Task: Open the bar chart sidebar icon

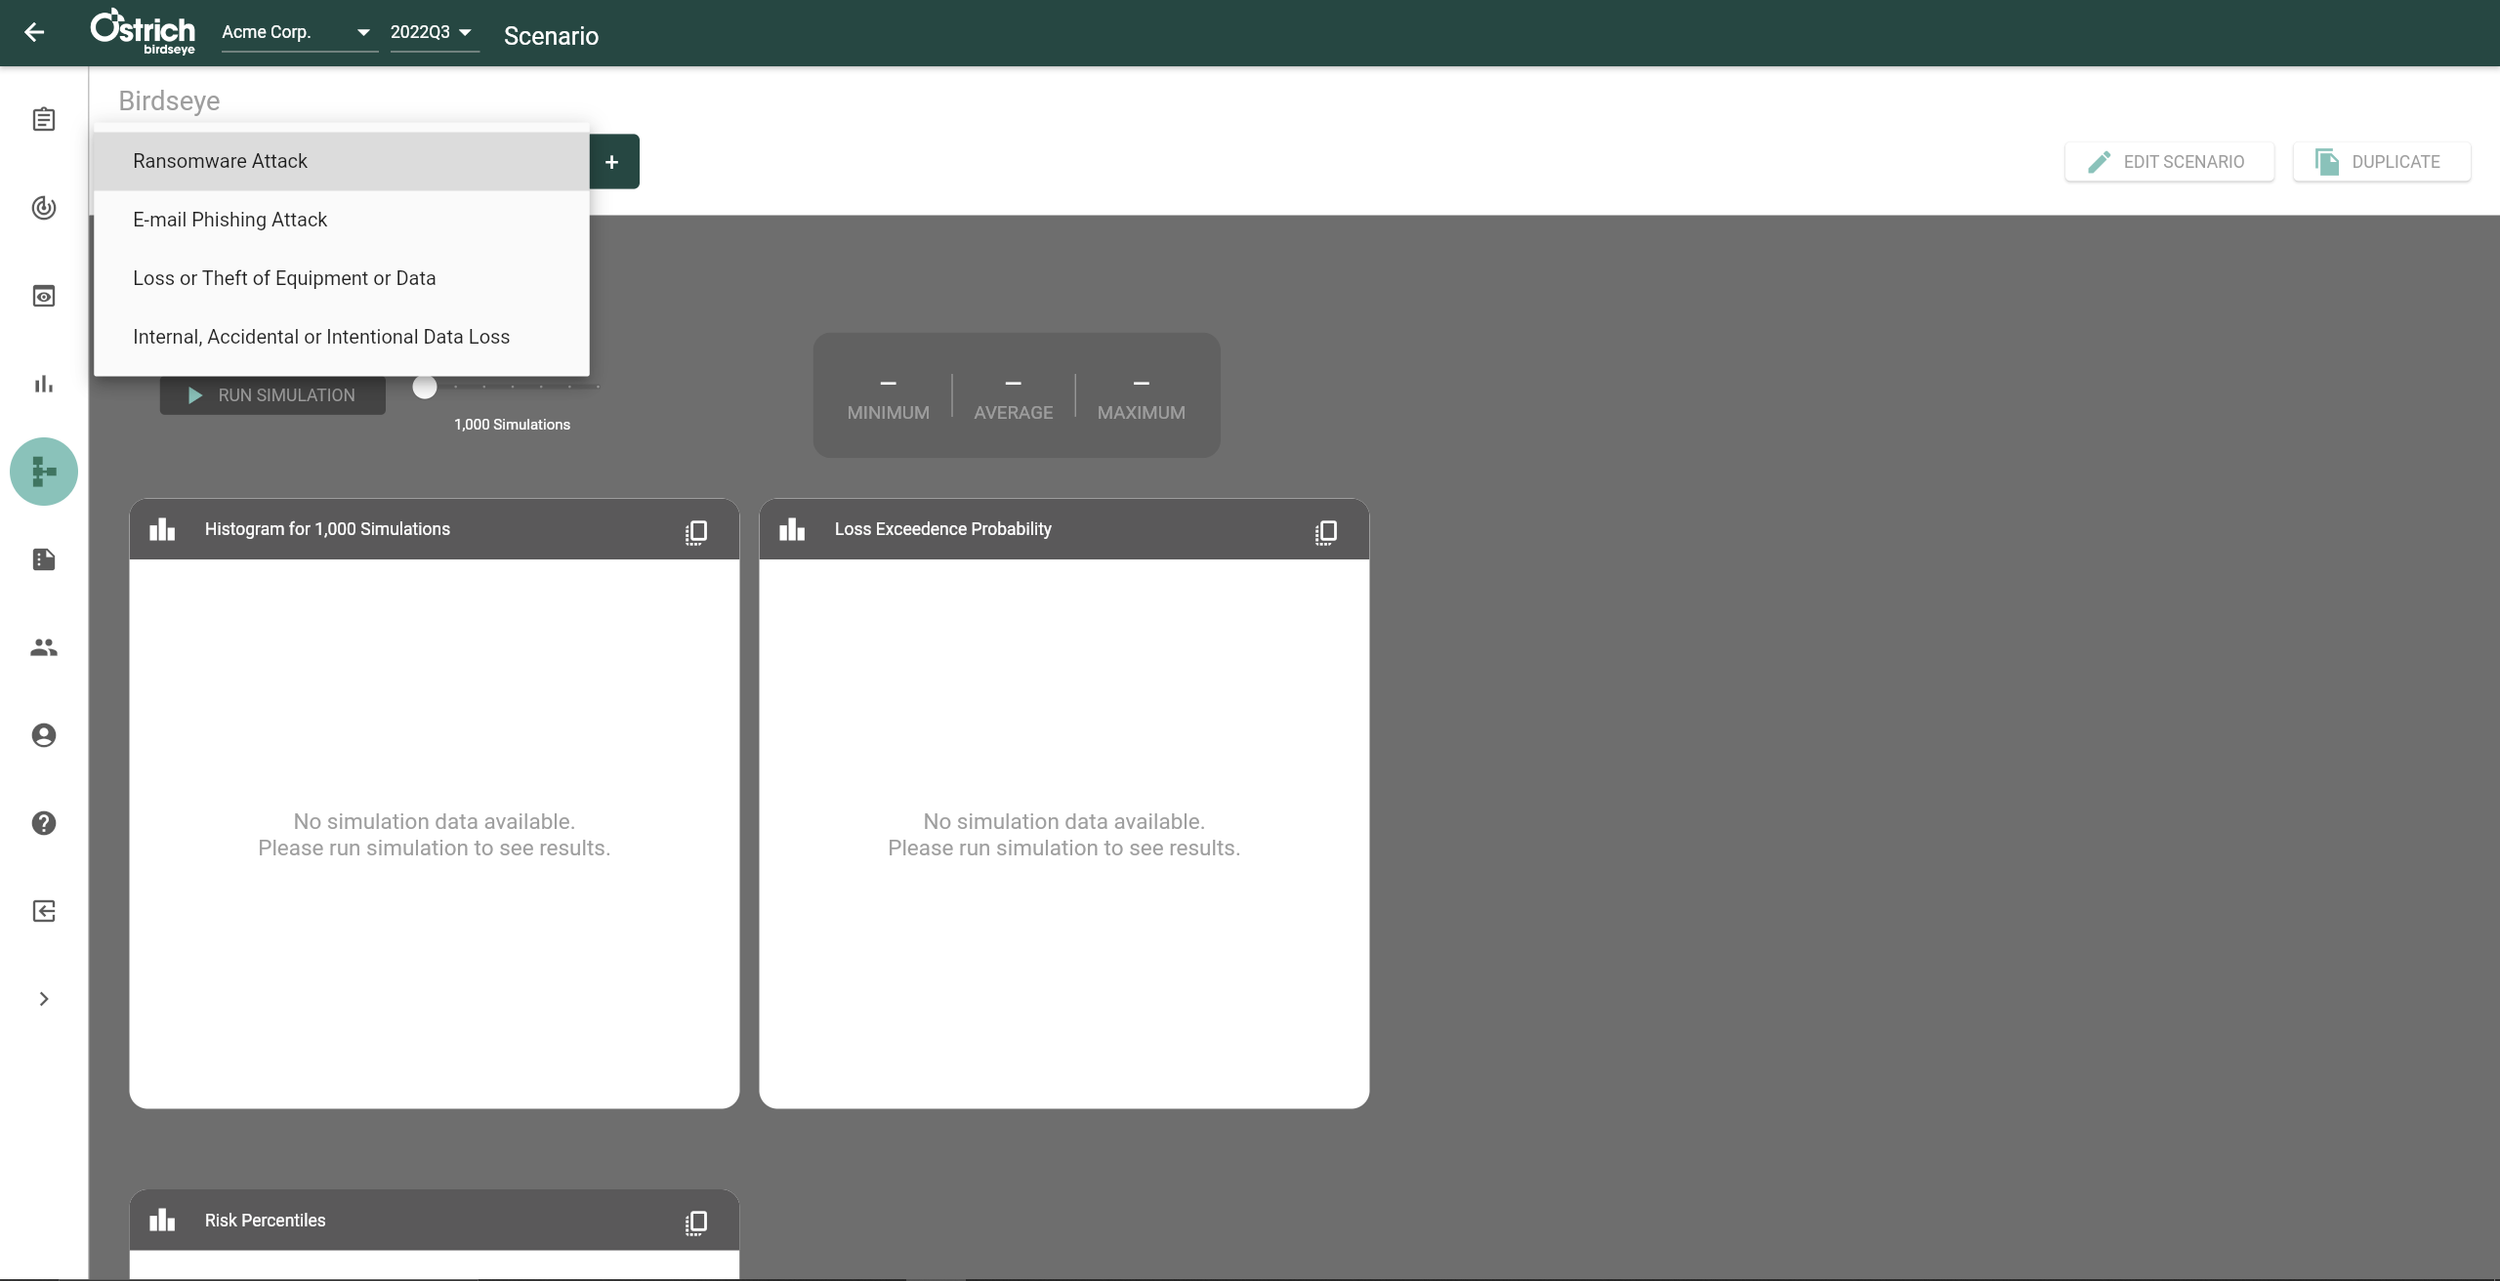Action: point(43,384)
